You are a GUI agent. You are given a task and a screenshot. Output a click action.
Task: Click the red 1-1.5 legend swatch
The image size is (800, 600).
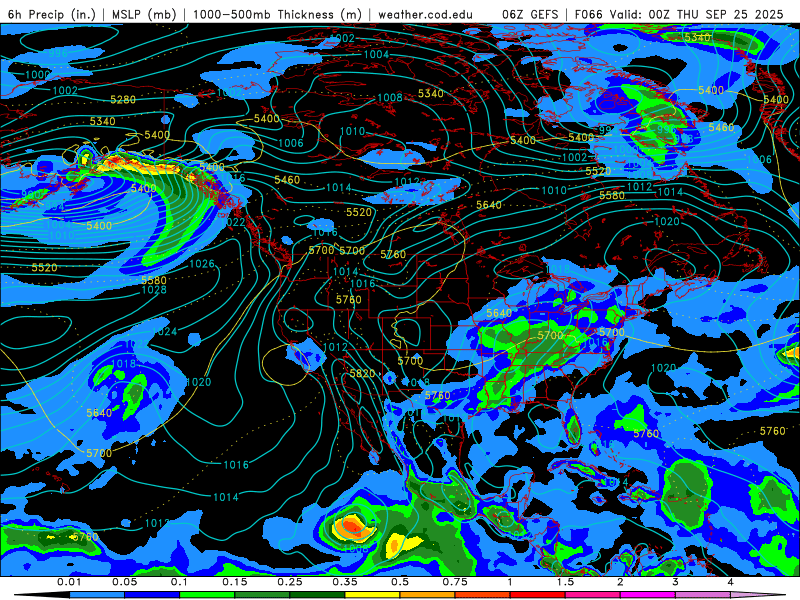click(x=538, y=595)
